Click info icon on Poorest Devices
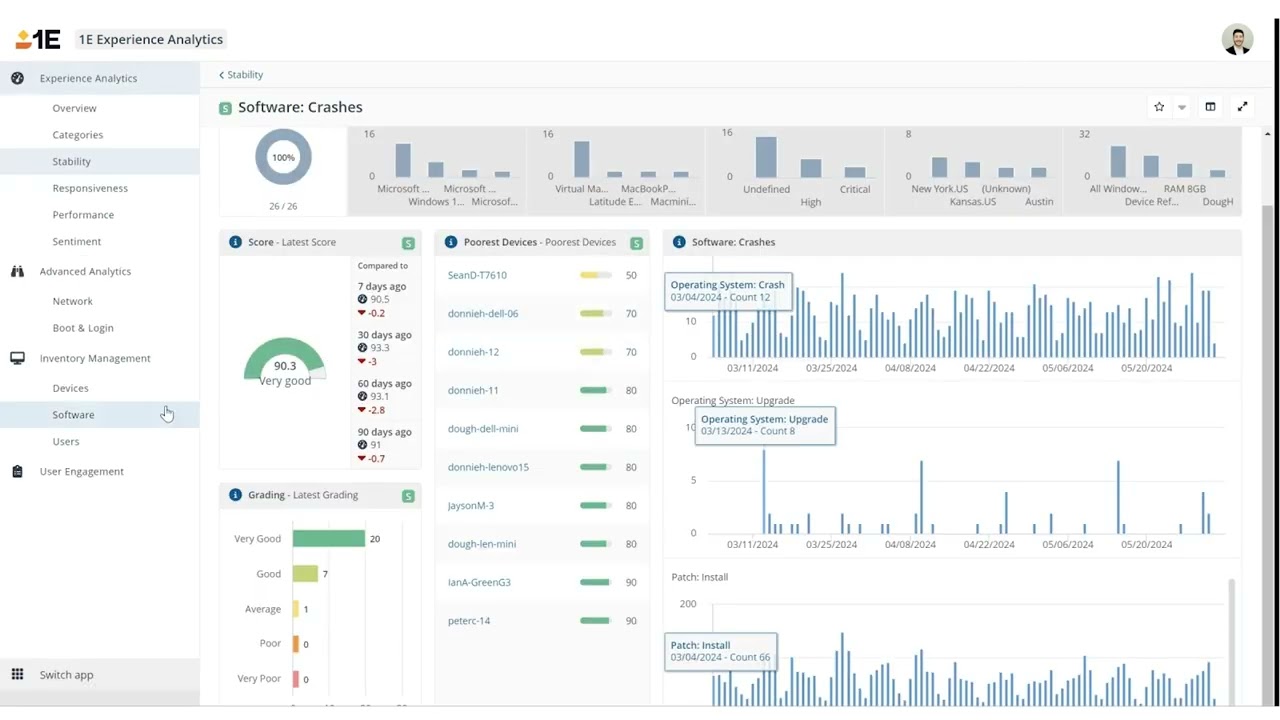The image size is (1280, 720). (451, 242)
